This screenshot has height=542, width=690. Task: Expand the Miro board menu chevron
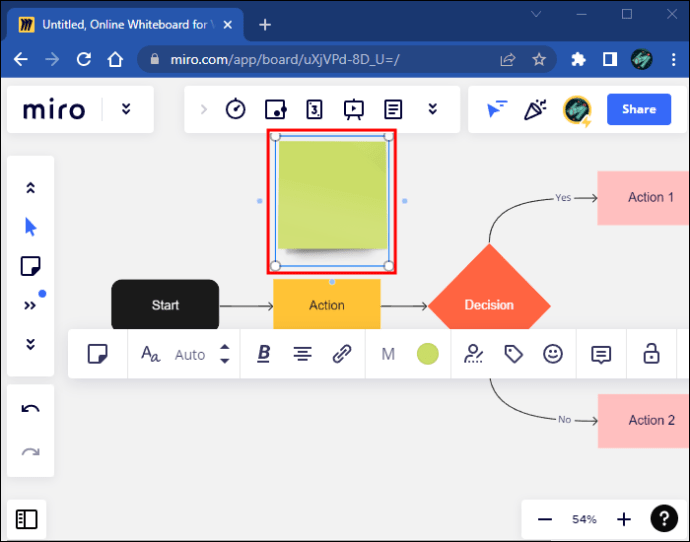coord(126,109)
